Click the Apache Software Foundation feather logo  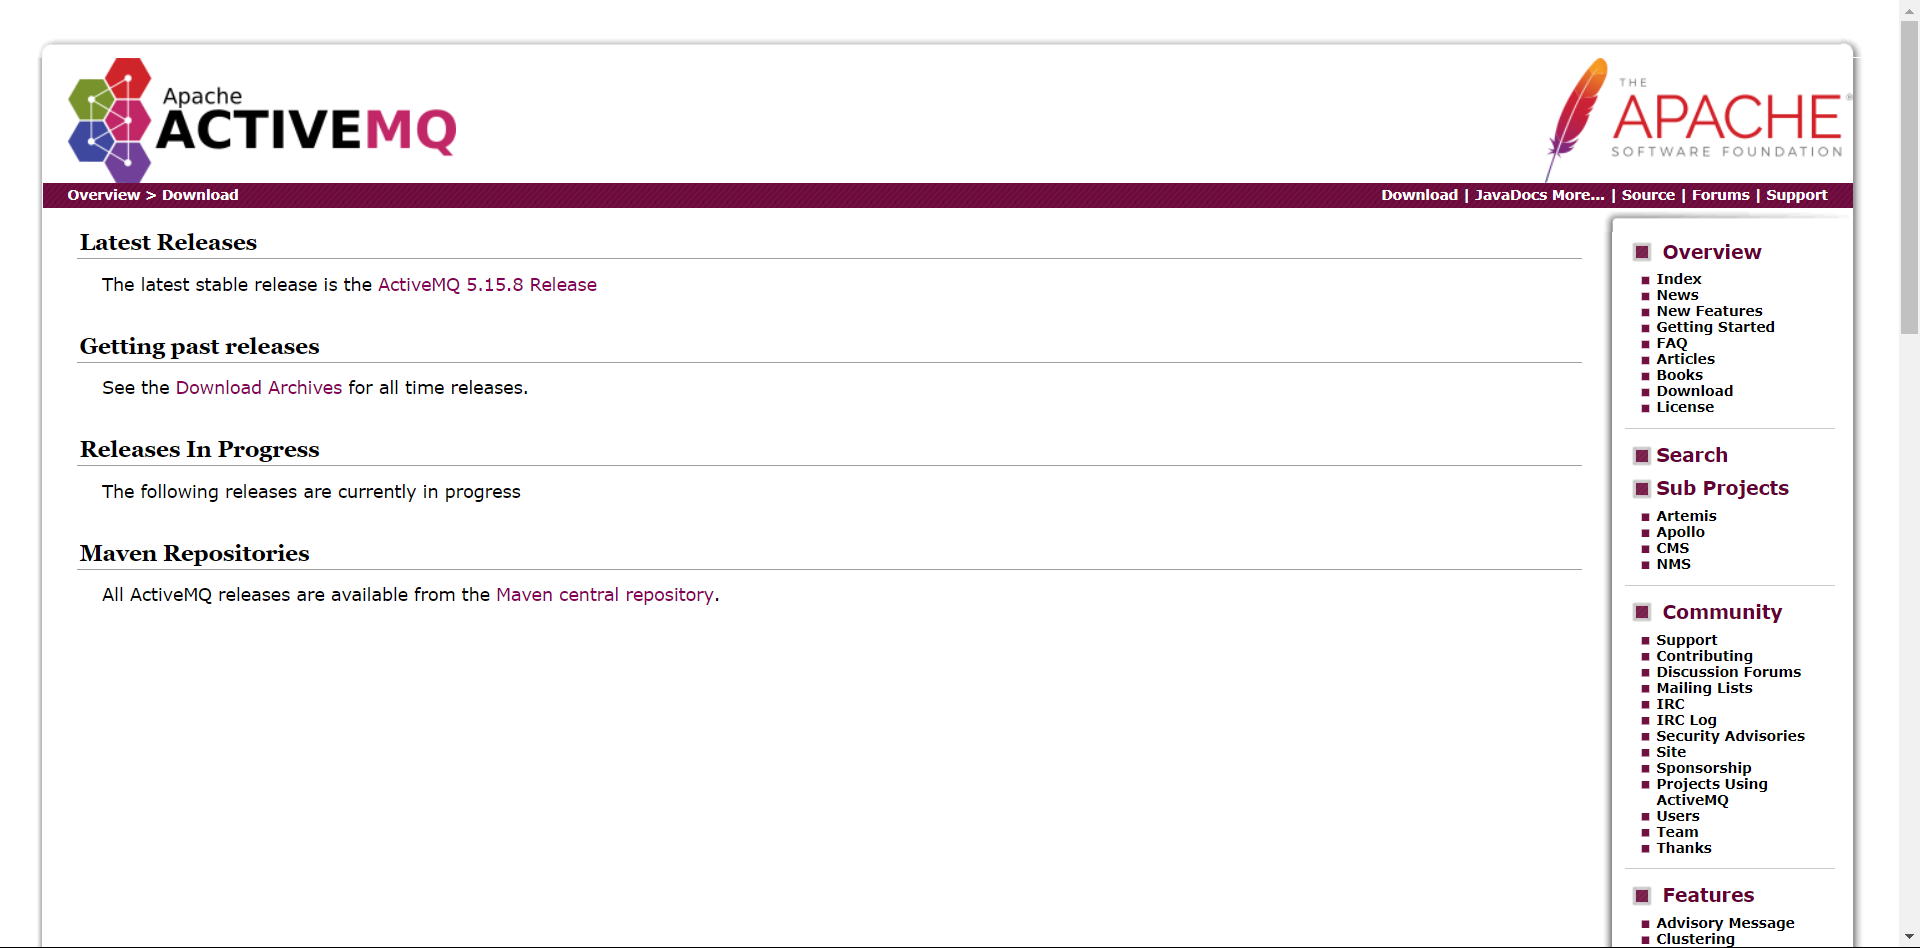(1697, 120)
